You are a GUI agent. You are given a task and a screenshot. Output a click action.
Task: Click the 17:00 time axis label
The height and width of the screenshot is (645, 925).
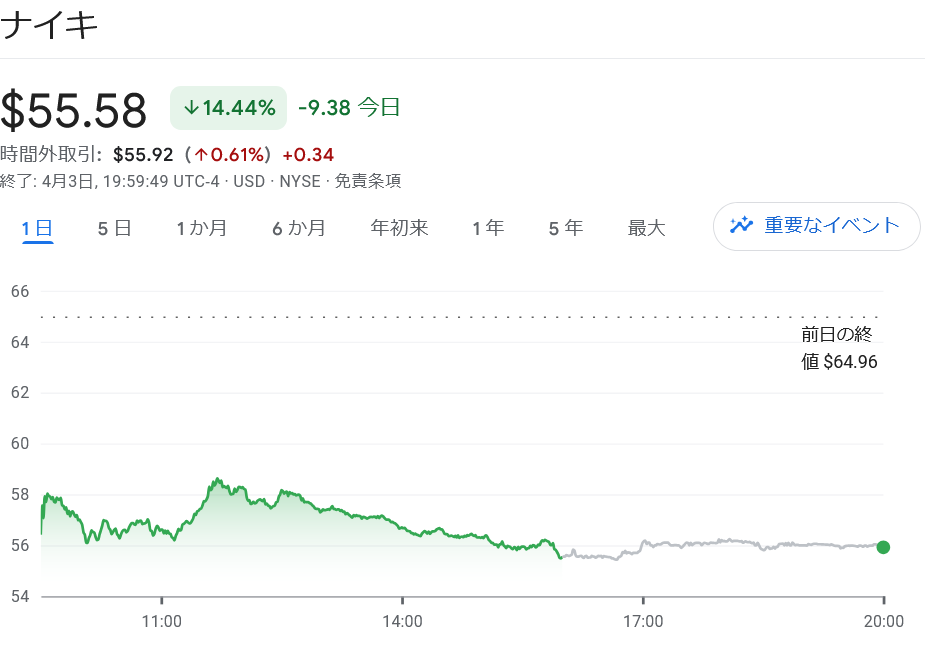[x=643, y=621]
